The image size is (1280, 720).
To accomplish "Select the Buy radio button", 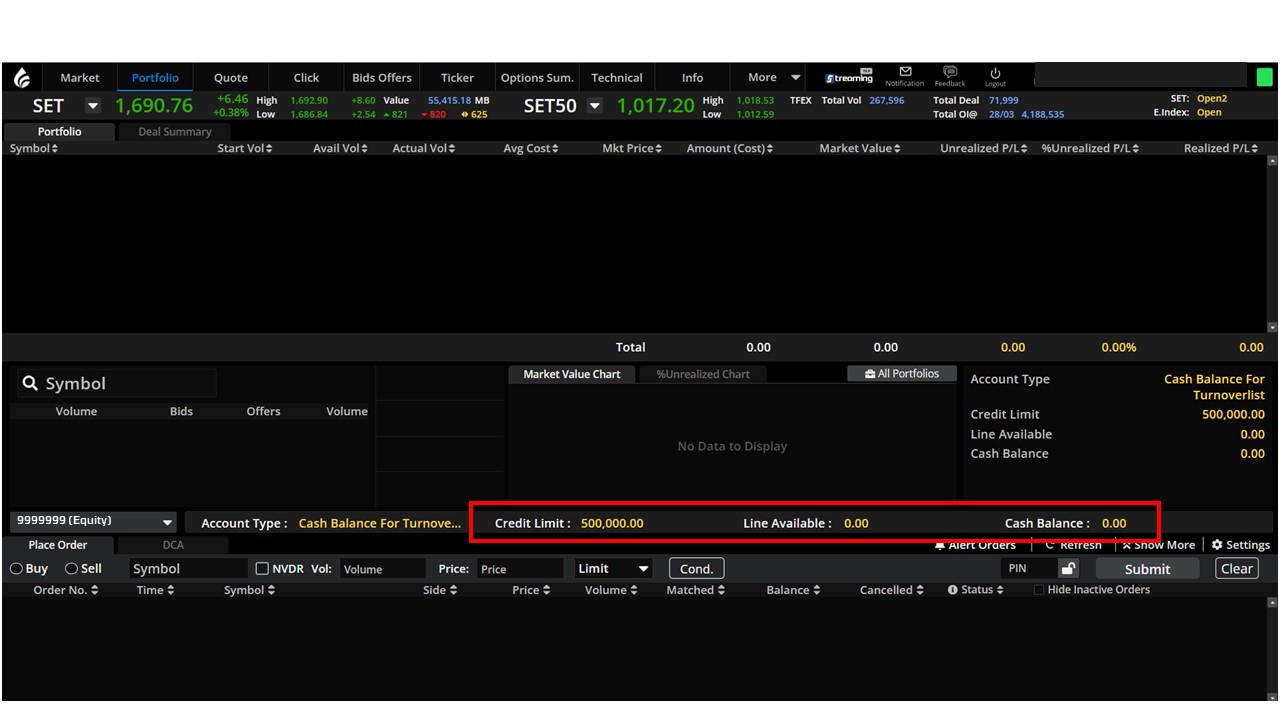I will (x=16, y=569).
